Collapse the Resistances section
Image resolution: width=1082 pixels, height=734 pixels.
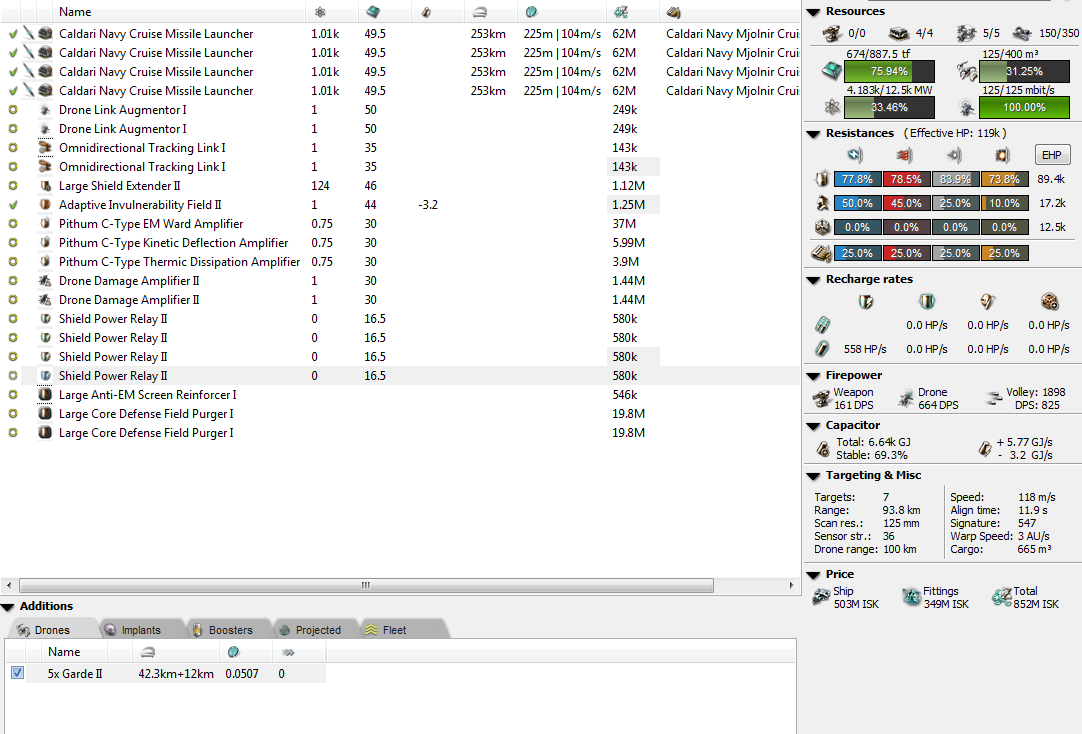[x=813, y=134]
